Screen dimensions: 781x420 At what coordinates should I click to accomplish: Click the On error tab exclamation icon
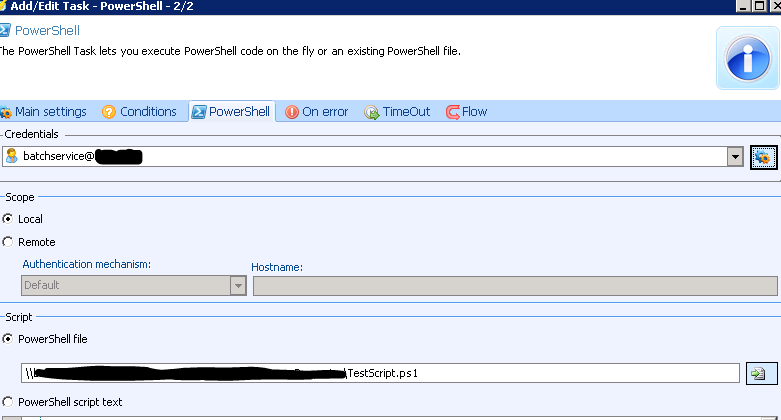click(292, 112)
